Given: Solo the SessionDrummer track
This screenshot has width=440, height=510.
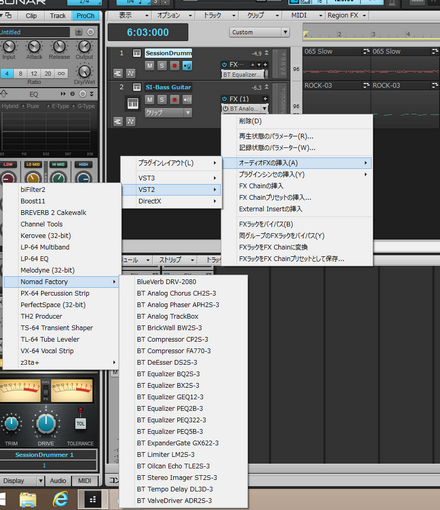Looking at the screenshot, I should pyautogui.click(x=162, y=66).
